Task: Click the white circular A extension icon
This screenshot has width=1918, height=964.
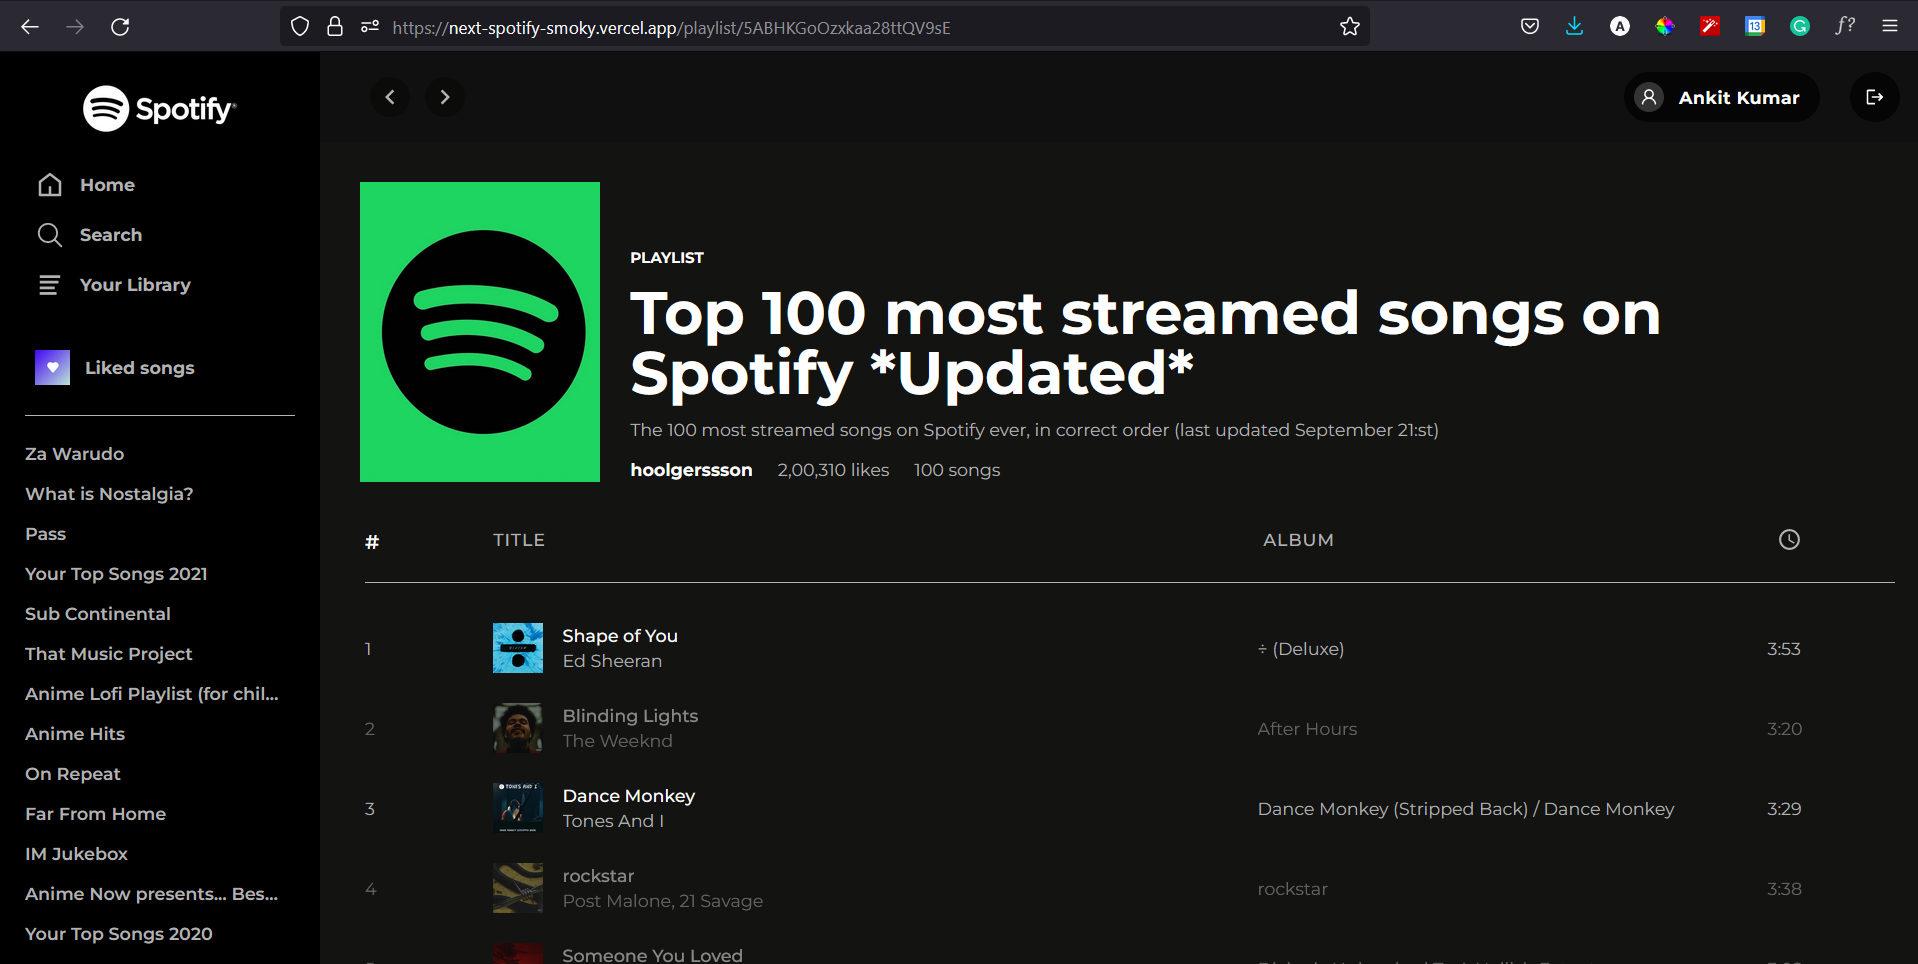Action: [1620, 27]
